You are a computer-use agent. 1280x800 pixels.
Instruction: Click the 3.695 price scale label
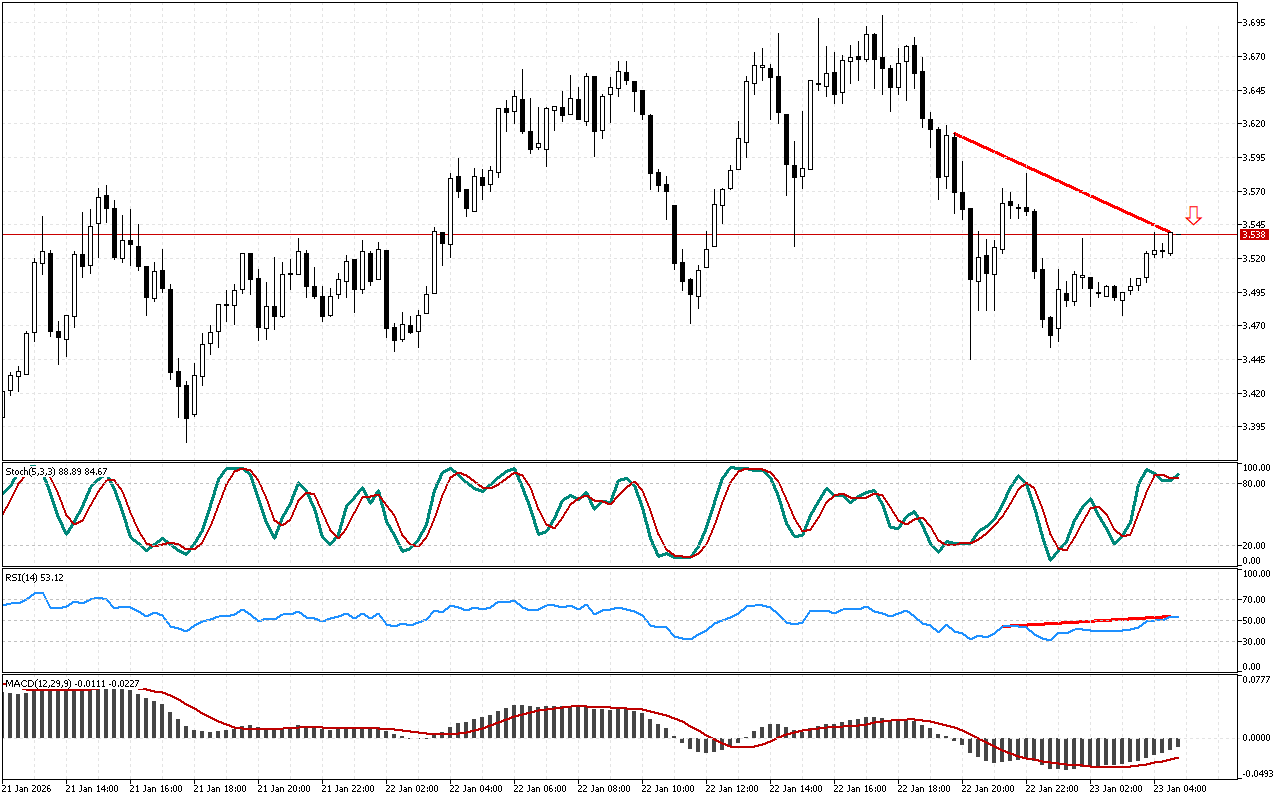pyautogui.click(x=1254, y=23)
